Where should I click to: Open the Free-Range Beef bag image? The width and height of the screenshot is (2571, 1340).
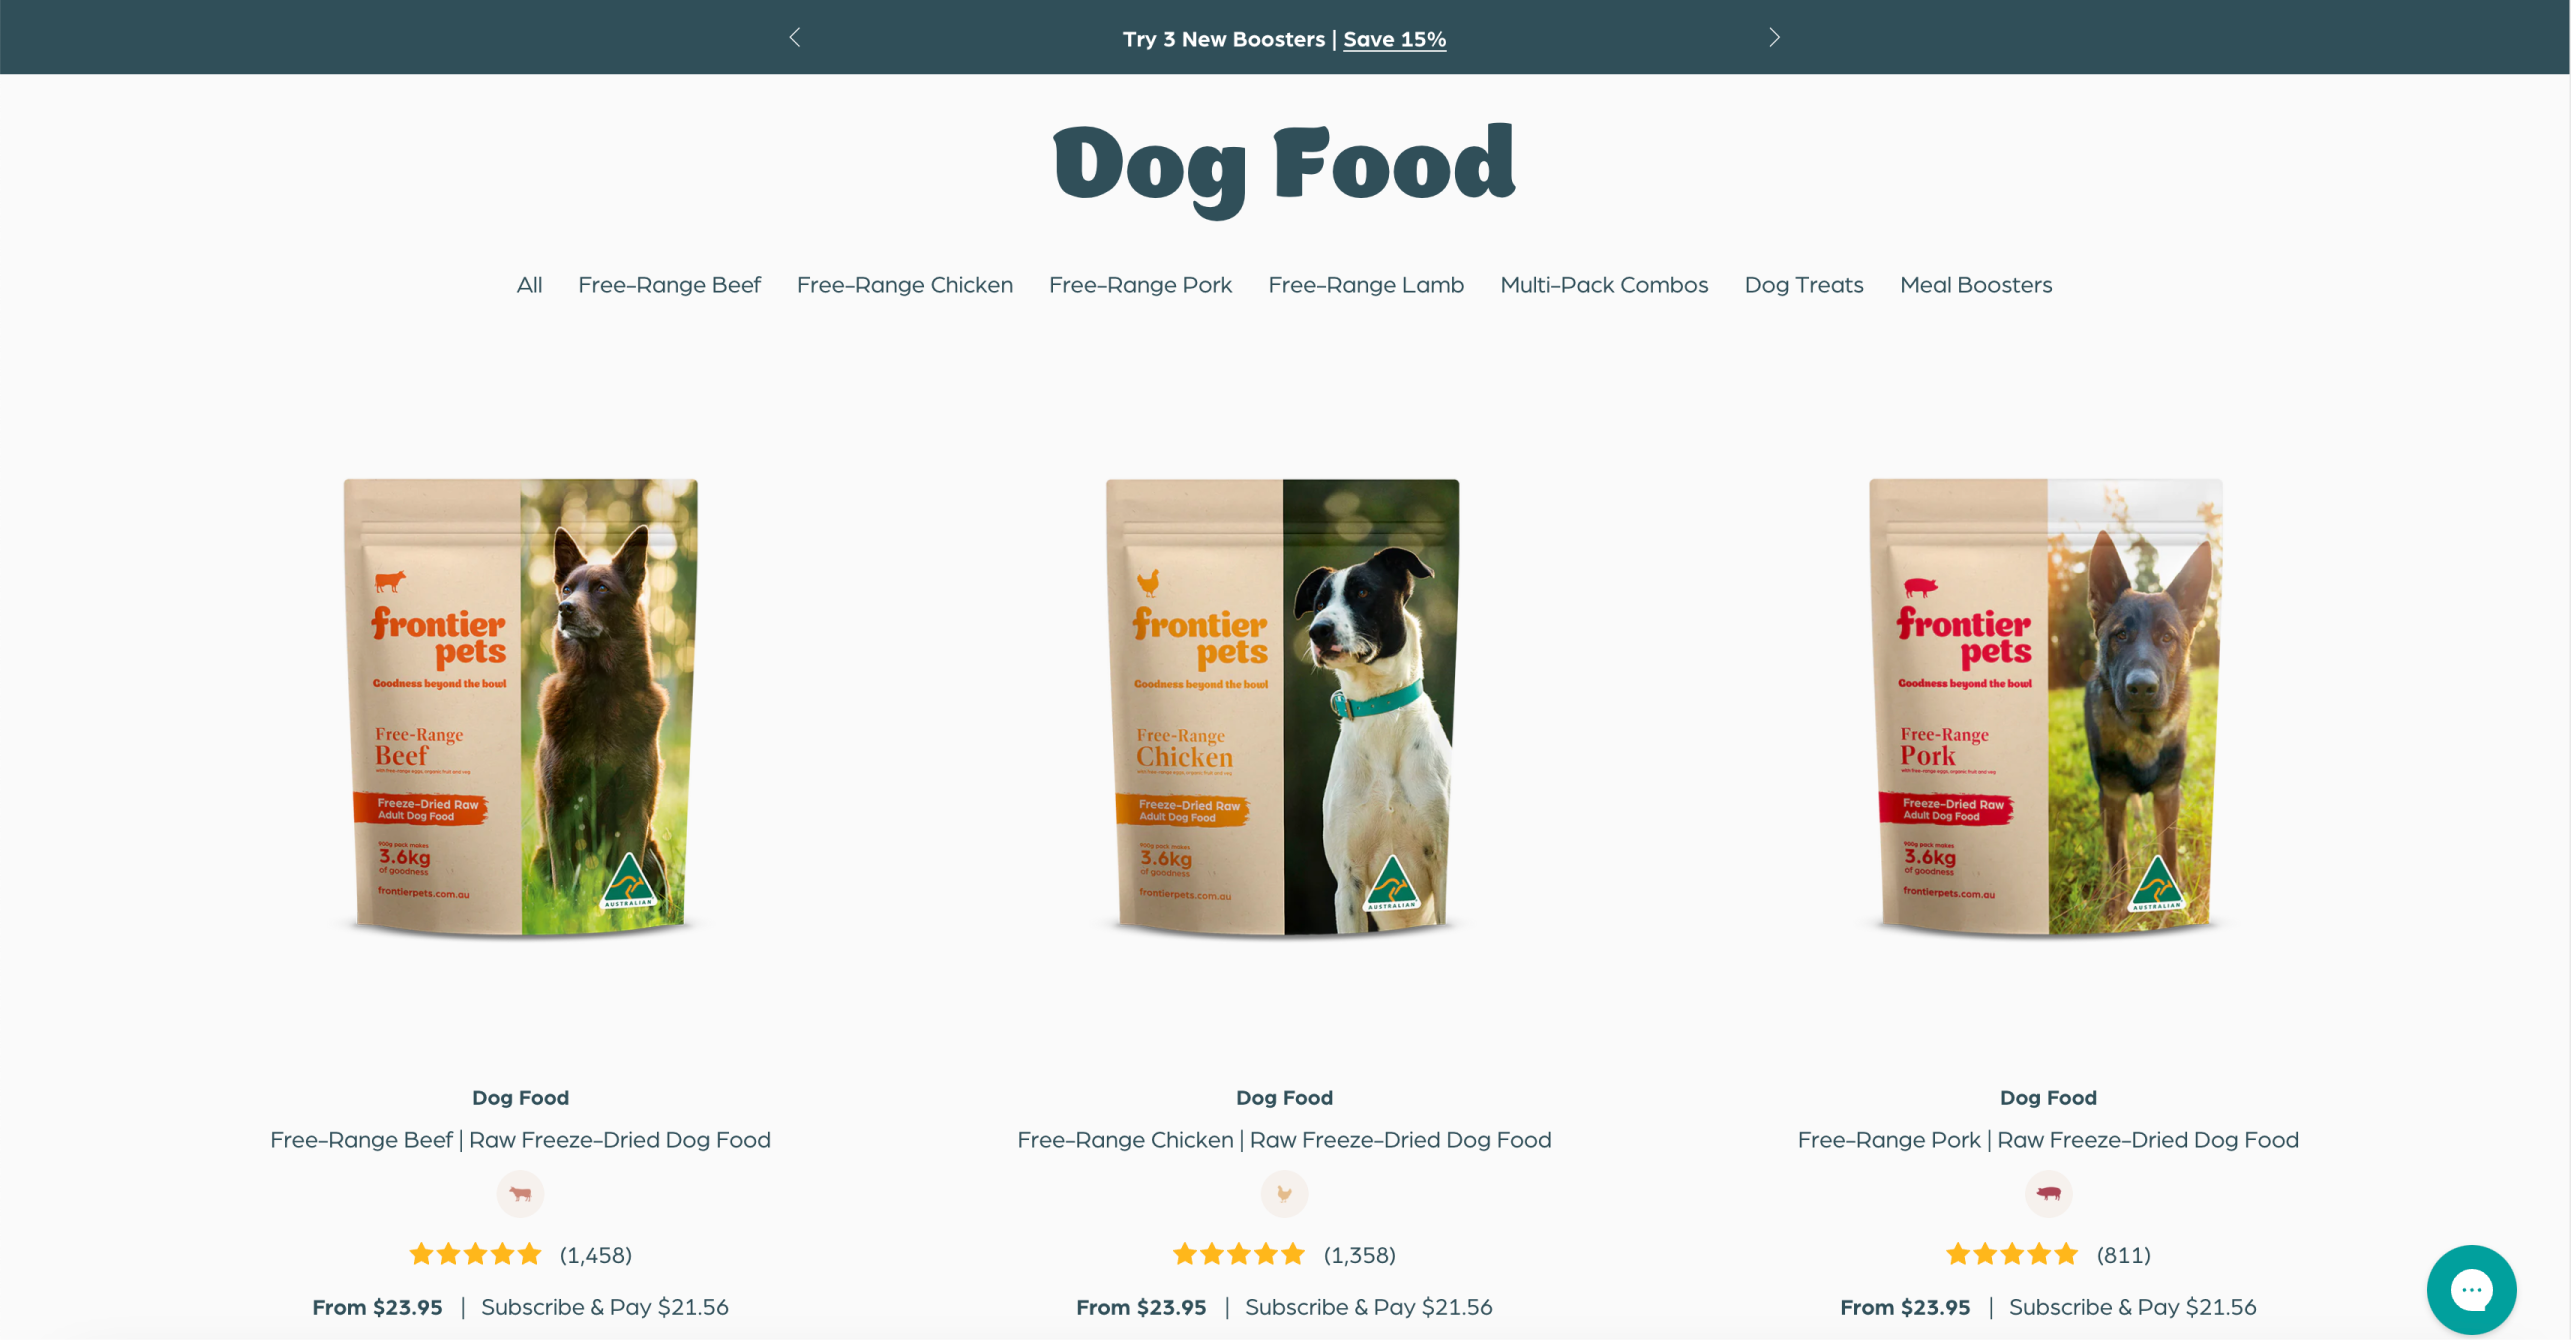[520, 708]
